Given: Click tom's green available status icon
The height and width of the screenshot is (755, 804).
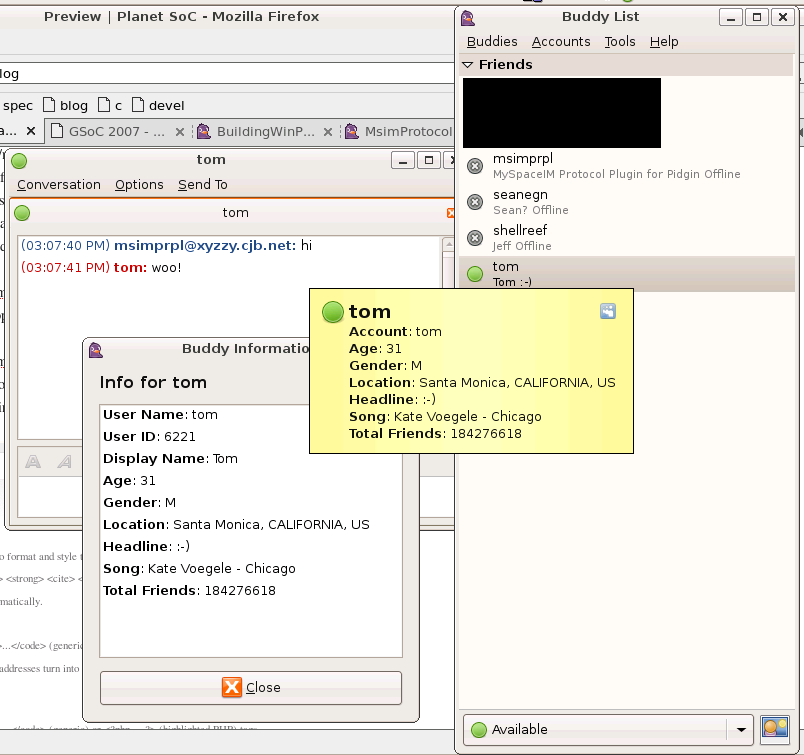Looking at the screenshot, I should pyautogui.click(x=475, y=274).
